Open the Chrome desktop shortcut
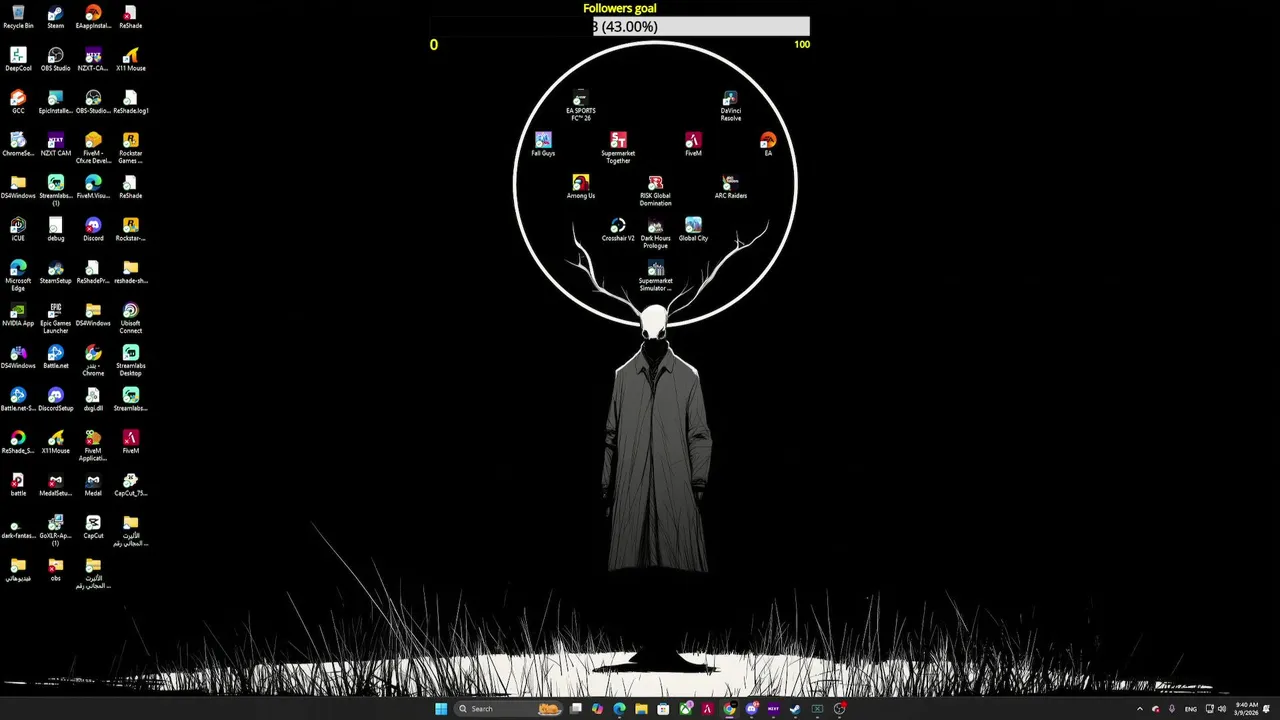Viewport: 1280px width, 720px height. (93, 360)
